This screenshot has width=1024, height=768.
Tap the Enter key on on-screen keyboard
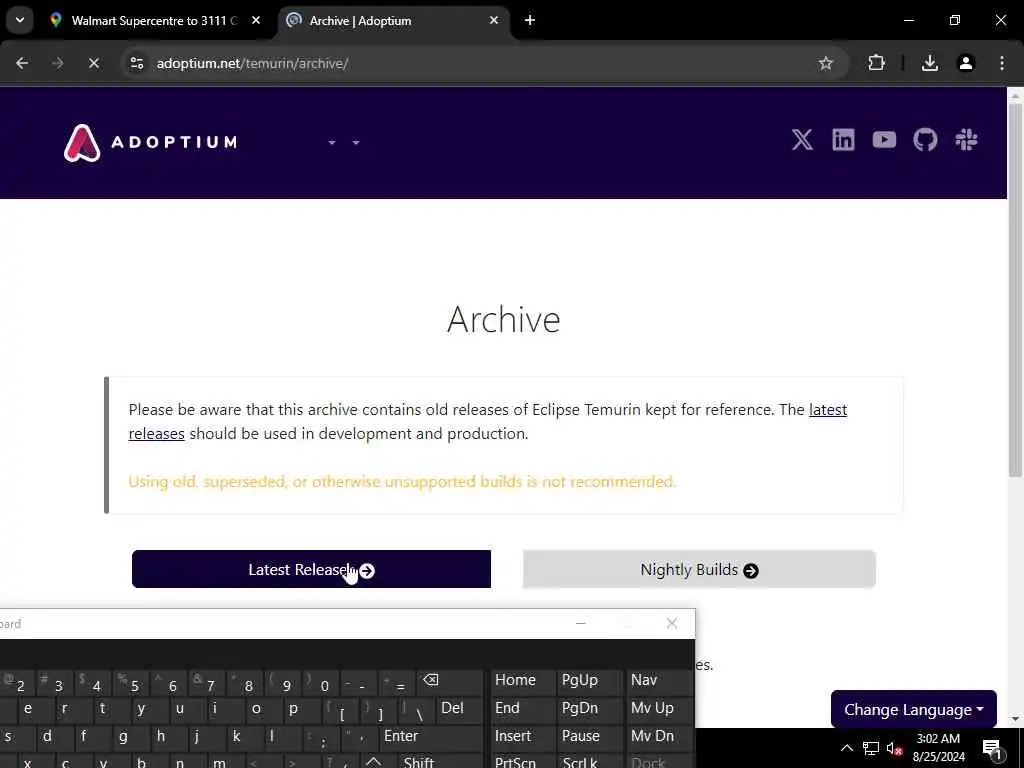point(431,737)
